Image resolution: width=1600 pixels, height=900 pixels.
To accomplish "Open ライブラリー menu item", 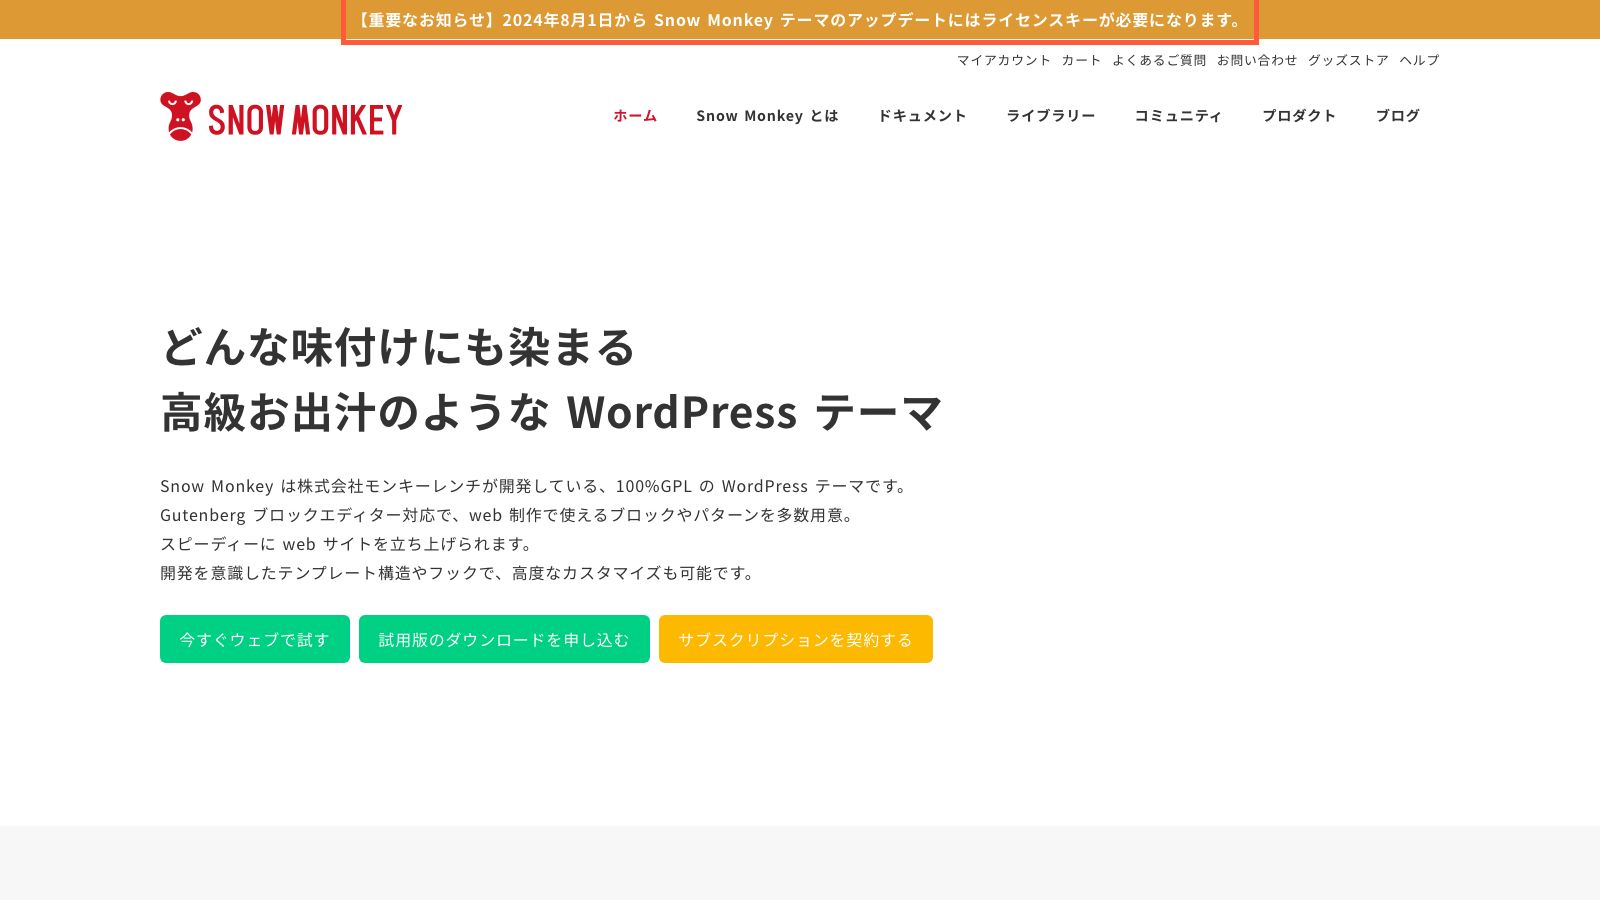I will (1050, 116).
